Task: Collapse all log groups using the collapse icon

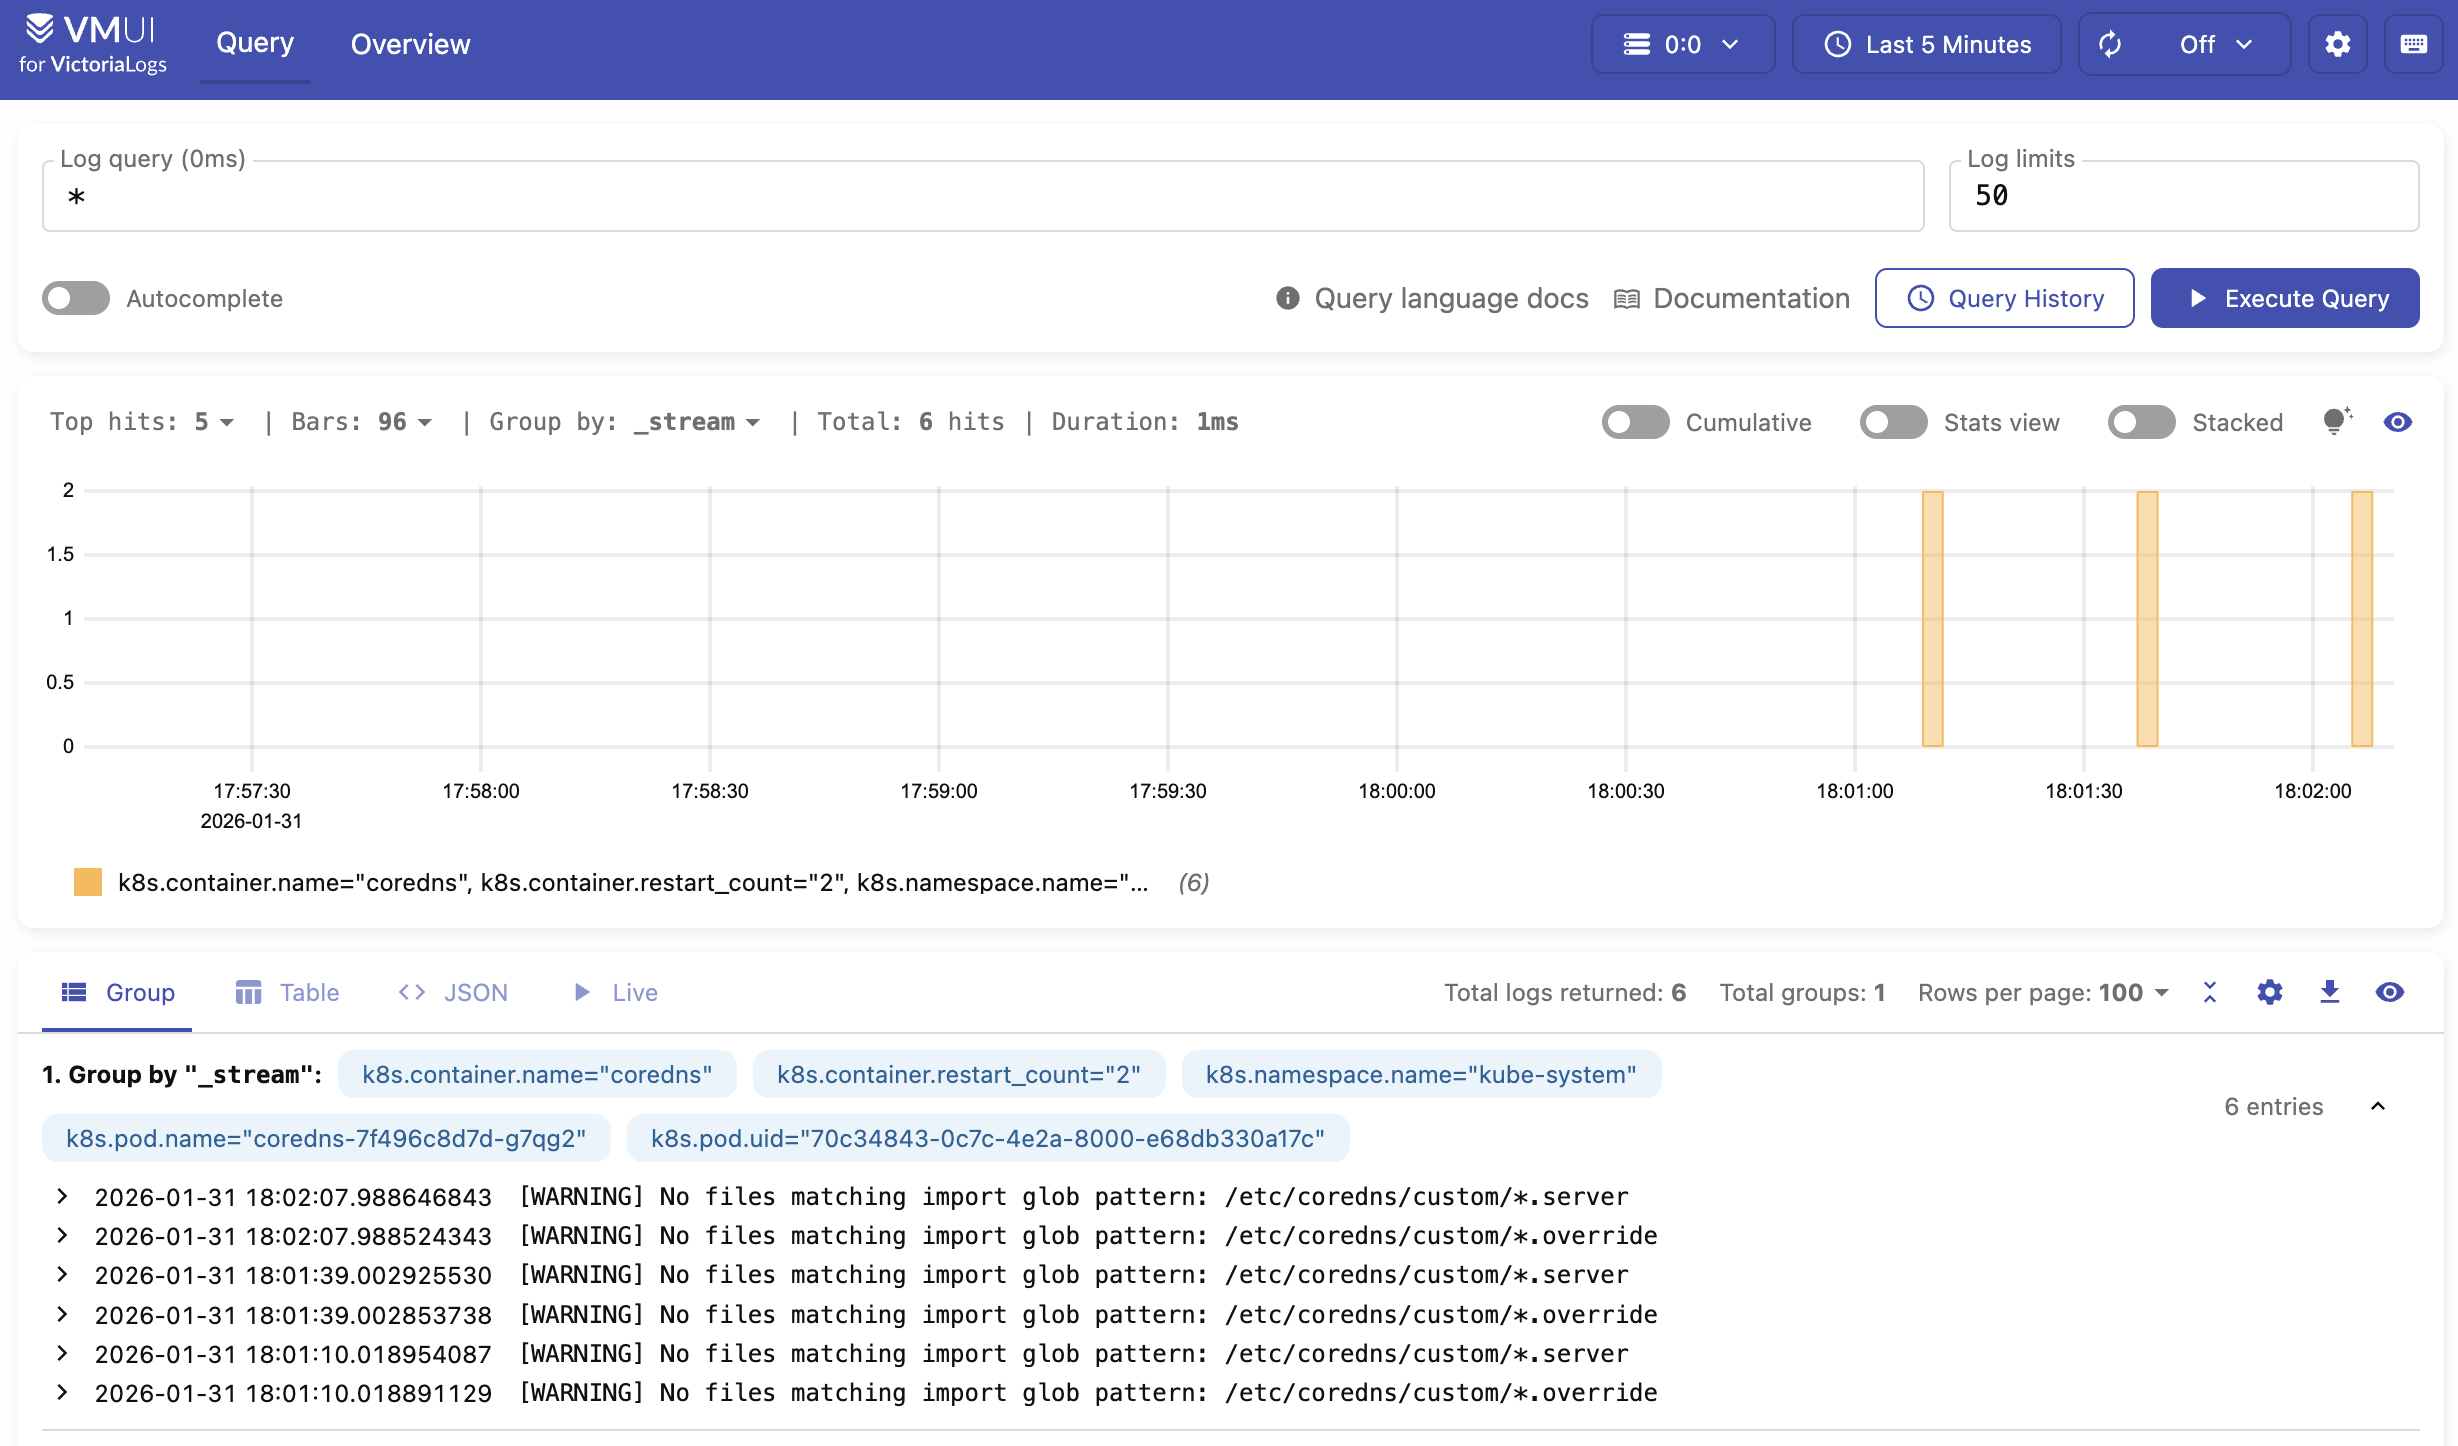Action: [x=2210, y=992]
